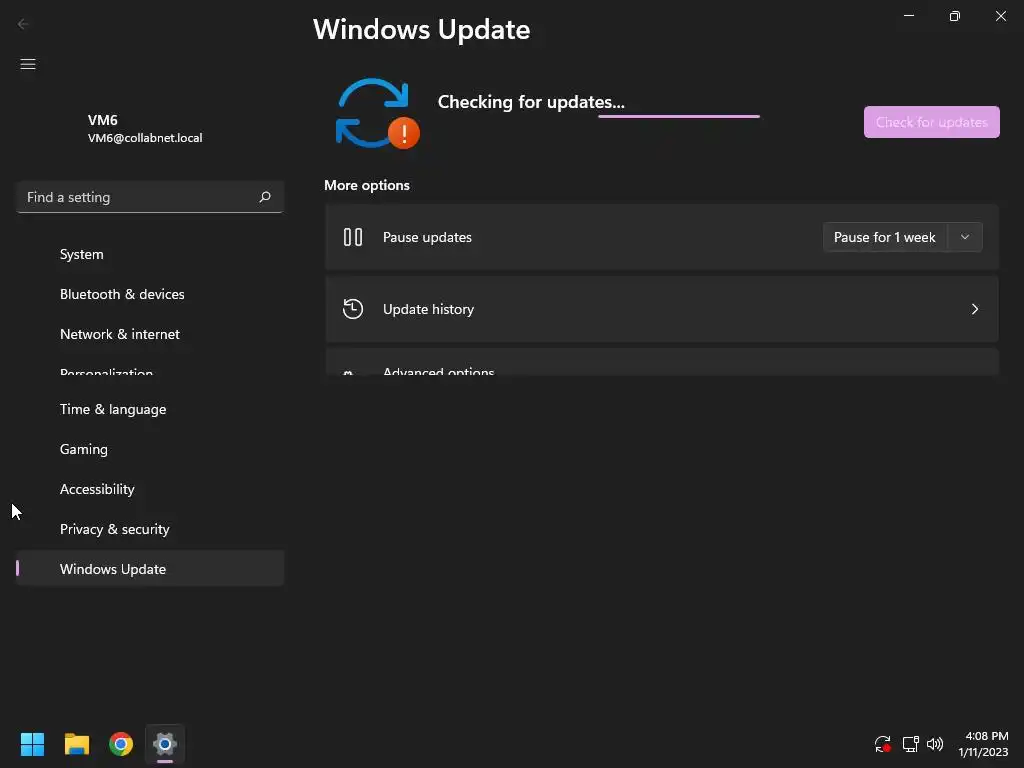Open the network tray icon
The image size is (1024, 768).
click(x=910, y=744)
